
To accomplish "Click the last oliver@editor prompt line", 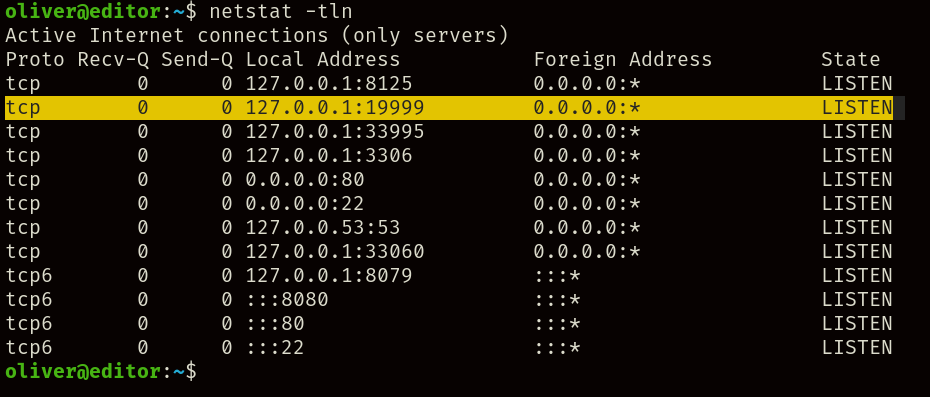I will coord(100,371).
